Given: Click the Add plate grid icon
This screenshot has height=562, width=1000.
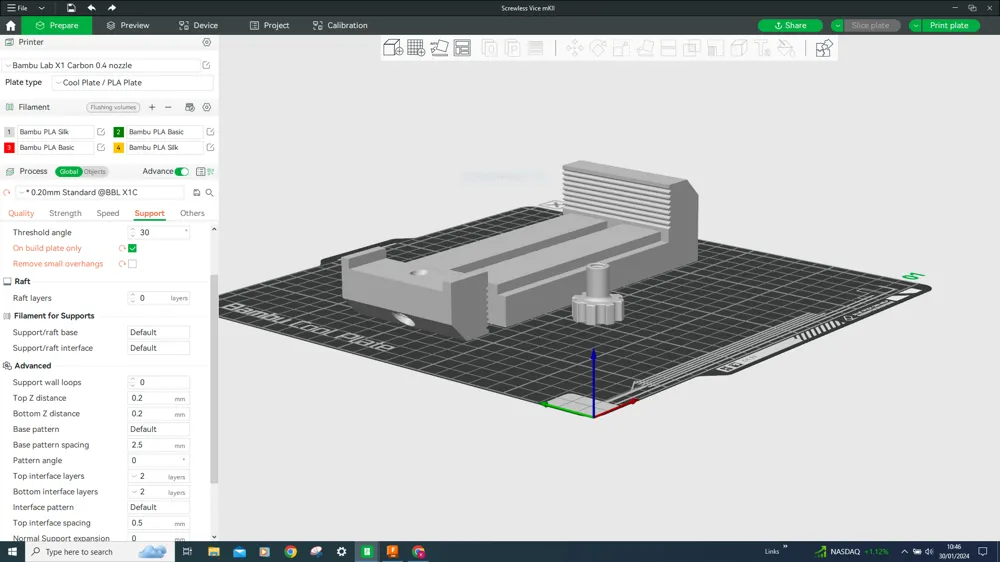Looking at the screenshot, I should 416,48.
